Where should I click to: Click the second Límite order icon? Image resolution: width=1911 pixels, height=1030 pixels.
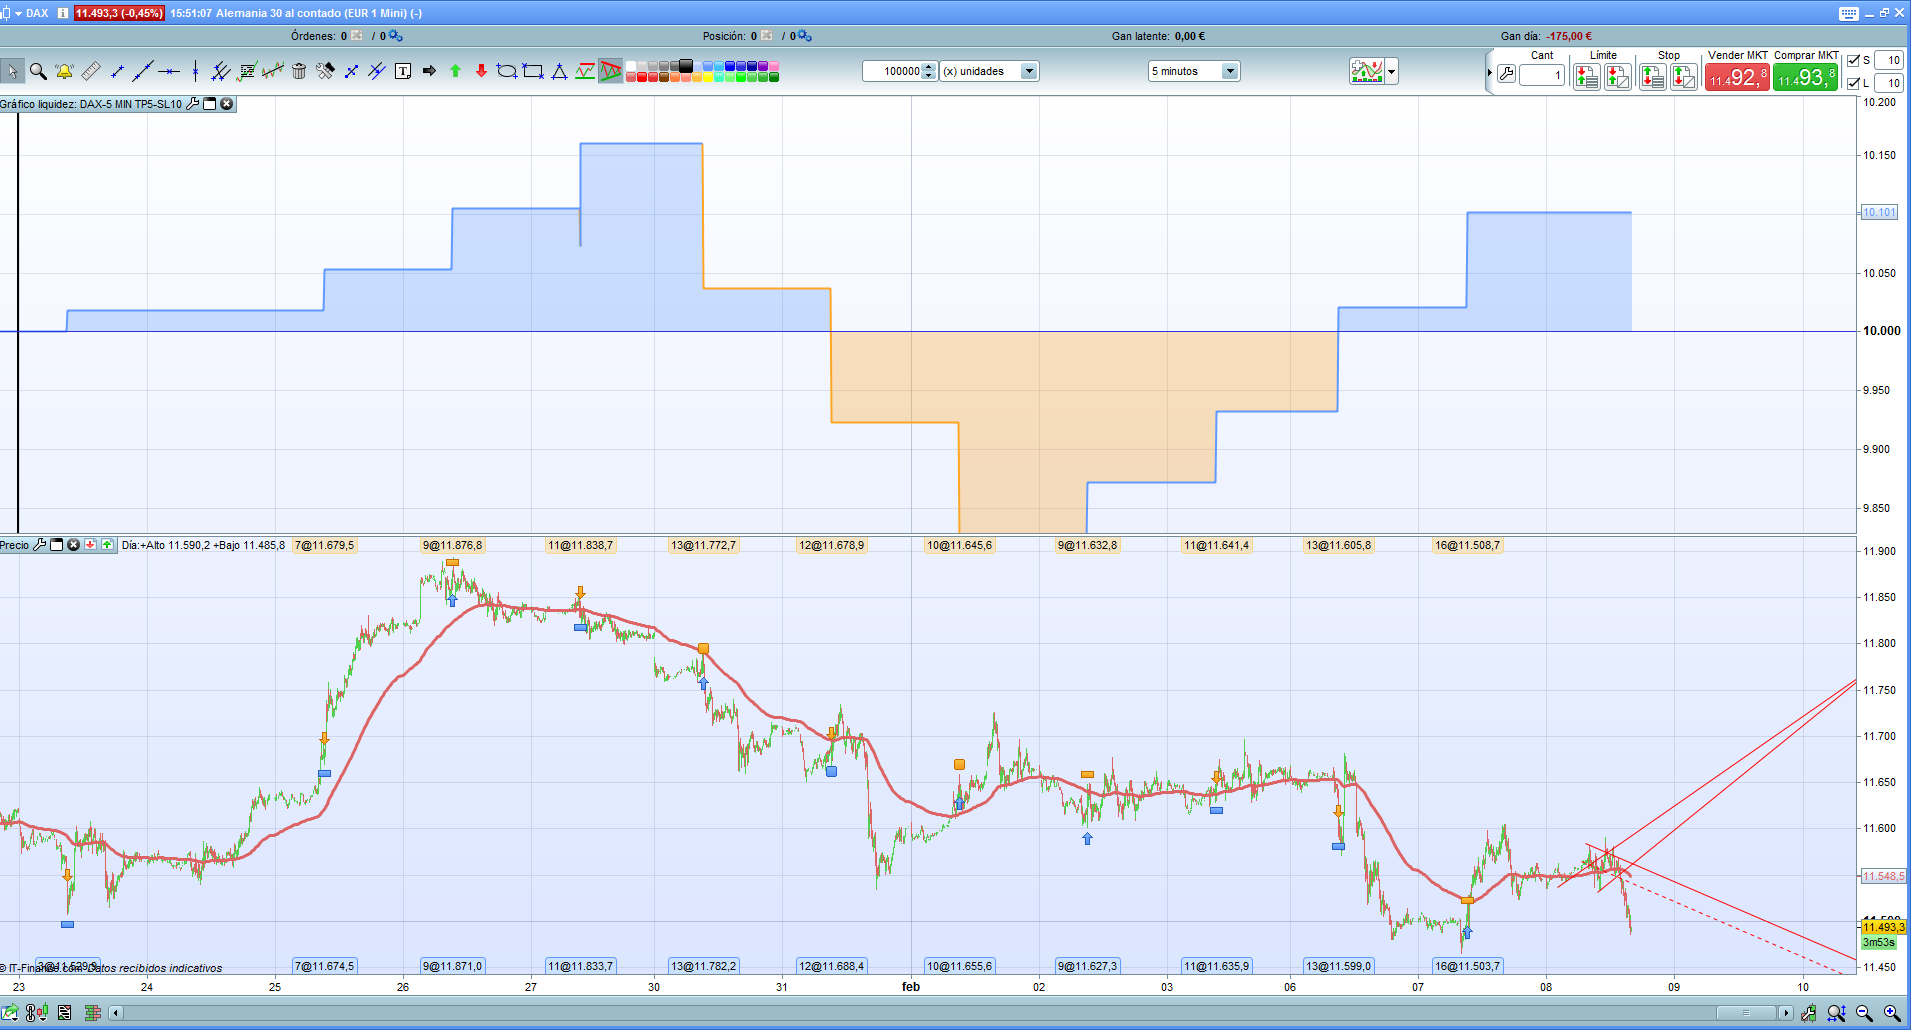(x=1617, y=77)
